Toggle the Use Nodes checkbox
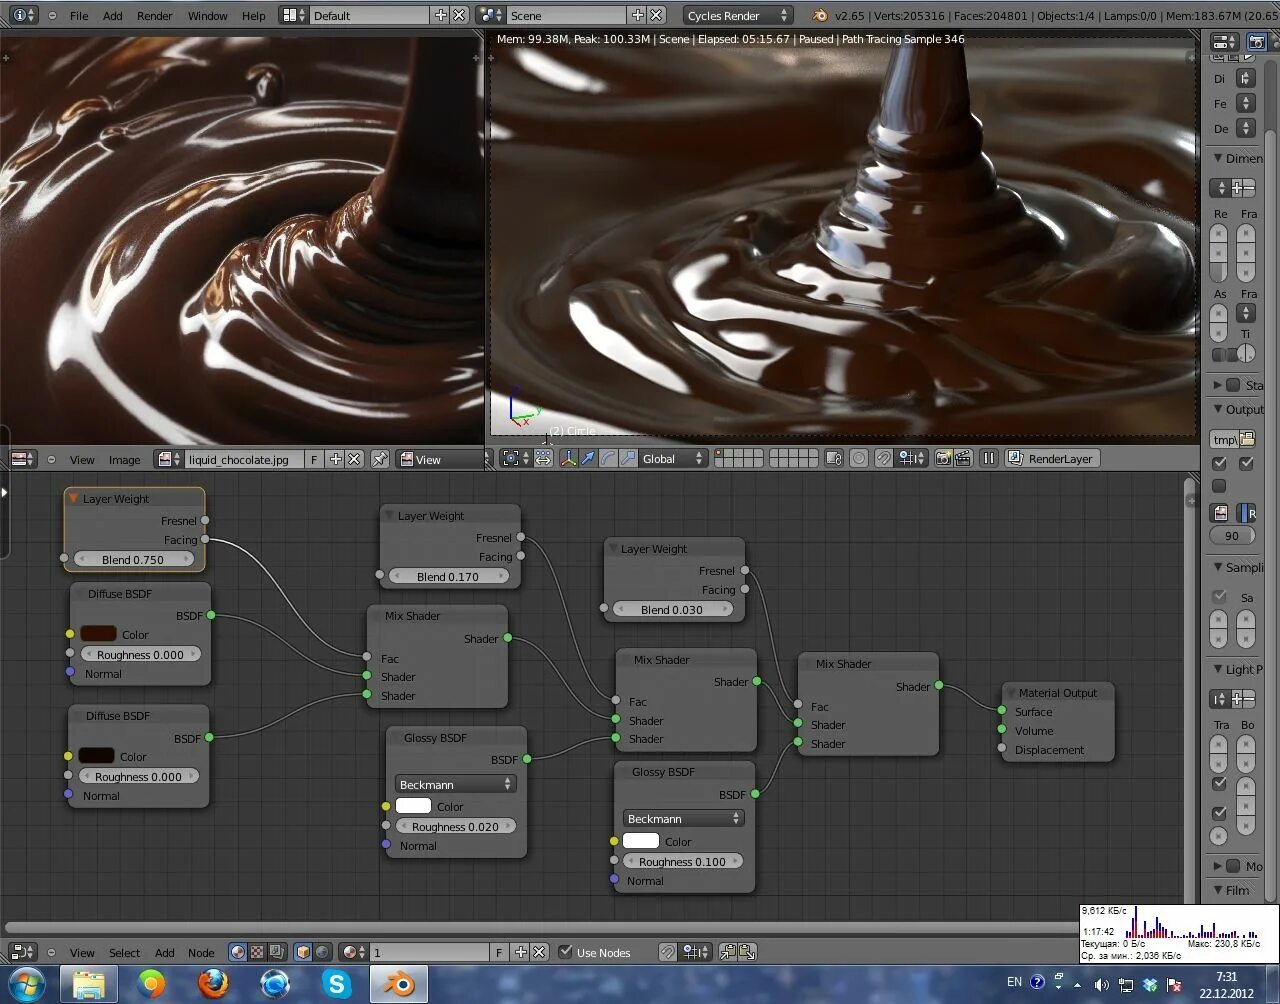Screen dimensions: 1280x1004 click(x=566, y=952)
